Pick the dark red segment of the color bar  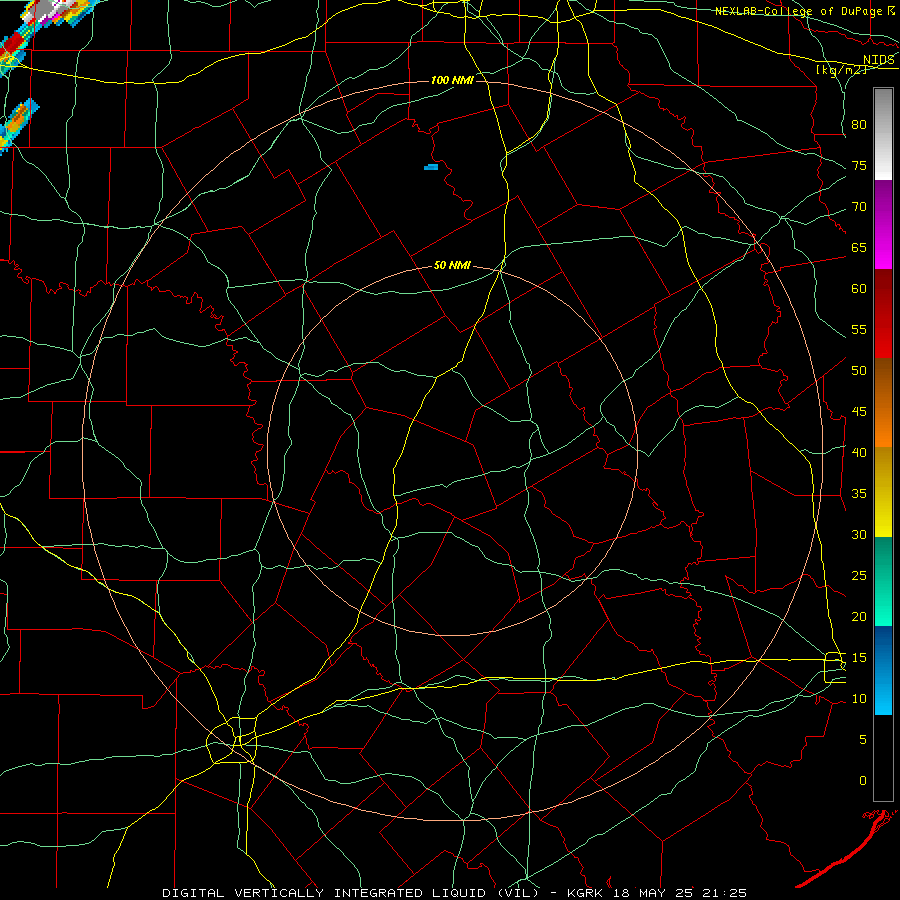[x=883, y=313]
